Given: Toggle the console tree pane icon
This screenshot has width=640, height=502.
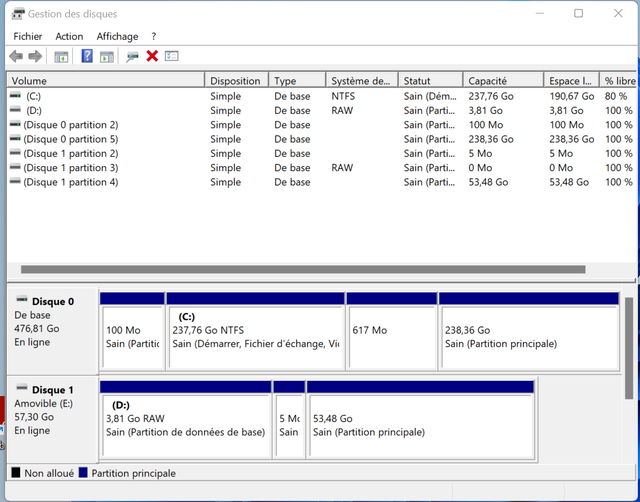Looking at the screenshot, I should (61, 57).
